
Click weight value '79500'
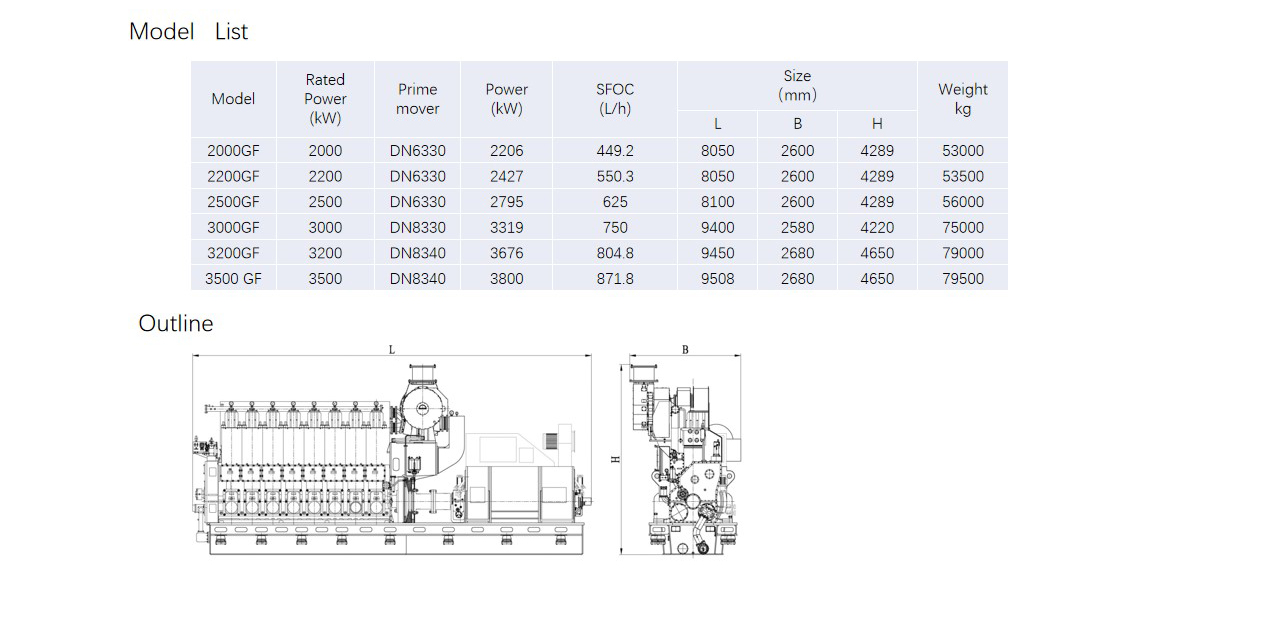[963, 279]
